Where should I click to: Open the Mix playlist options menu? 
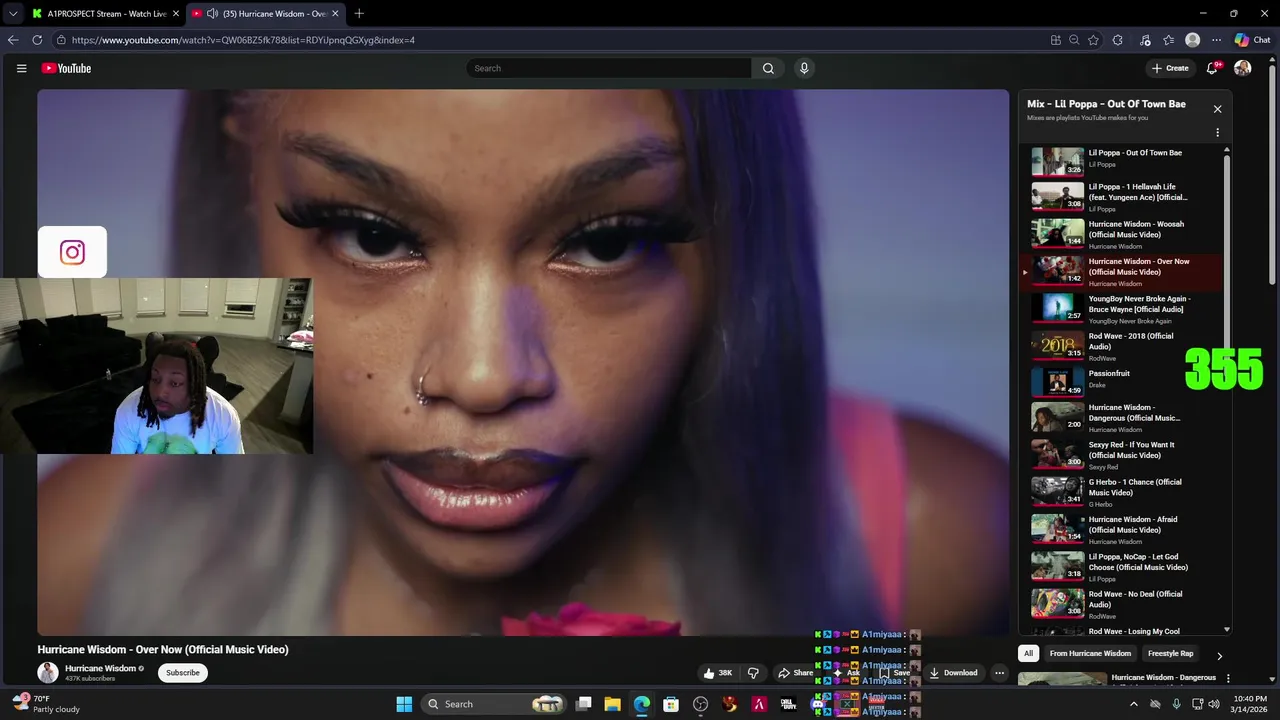pos(1217,132)
